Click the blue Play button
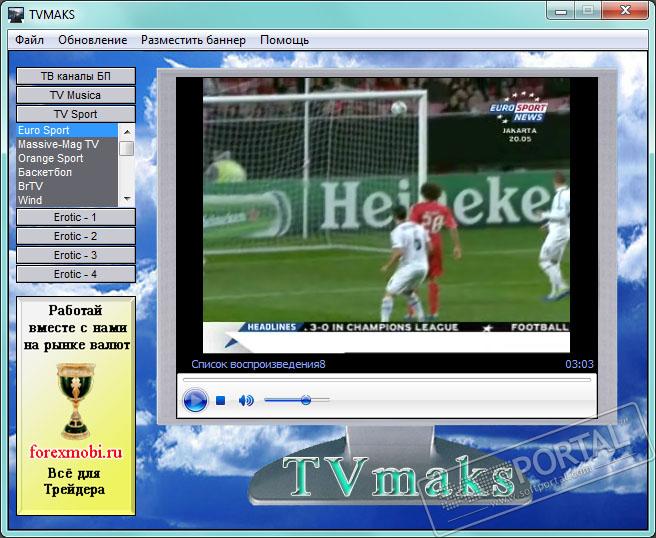The width and height of the screenshot is (656, 538). point(195,400)
